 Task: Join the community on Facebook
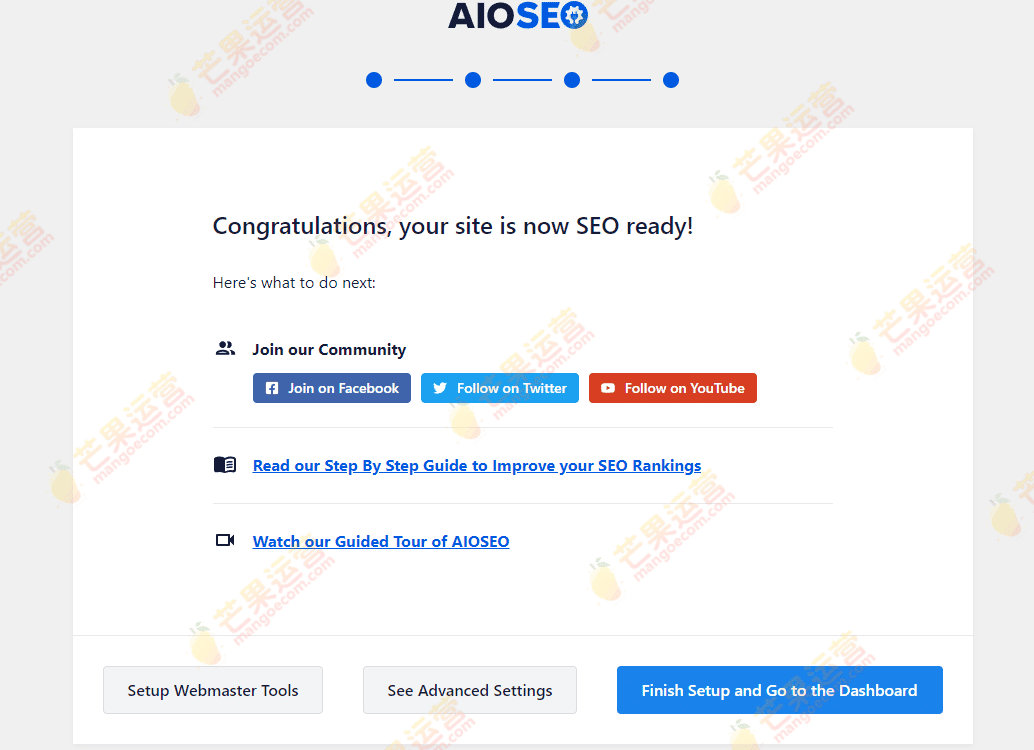[x=331, y=388]
